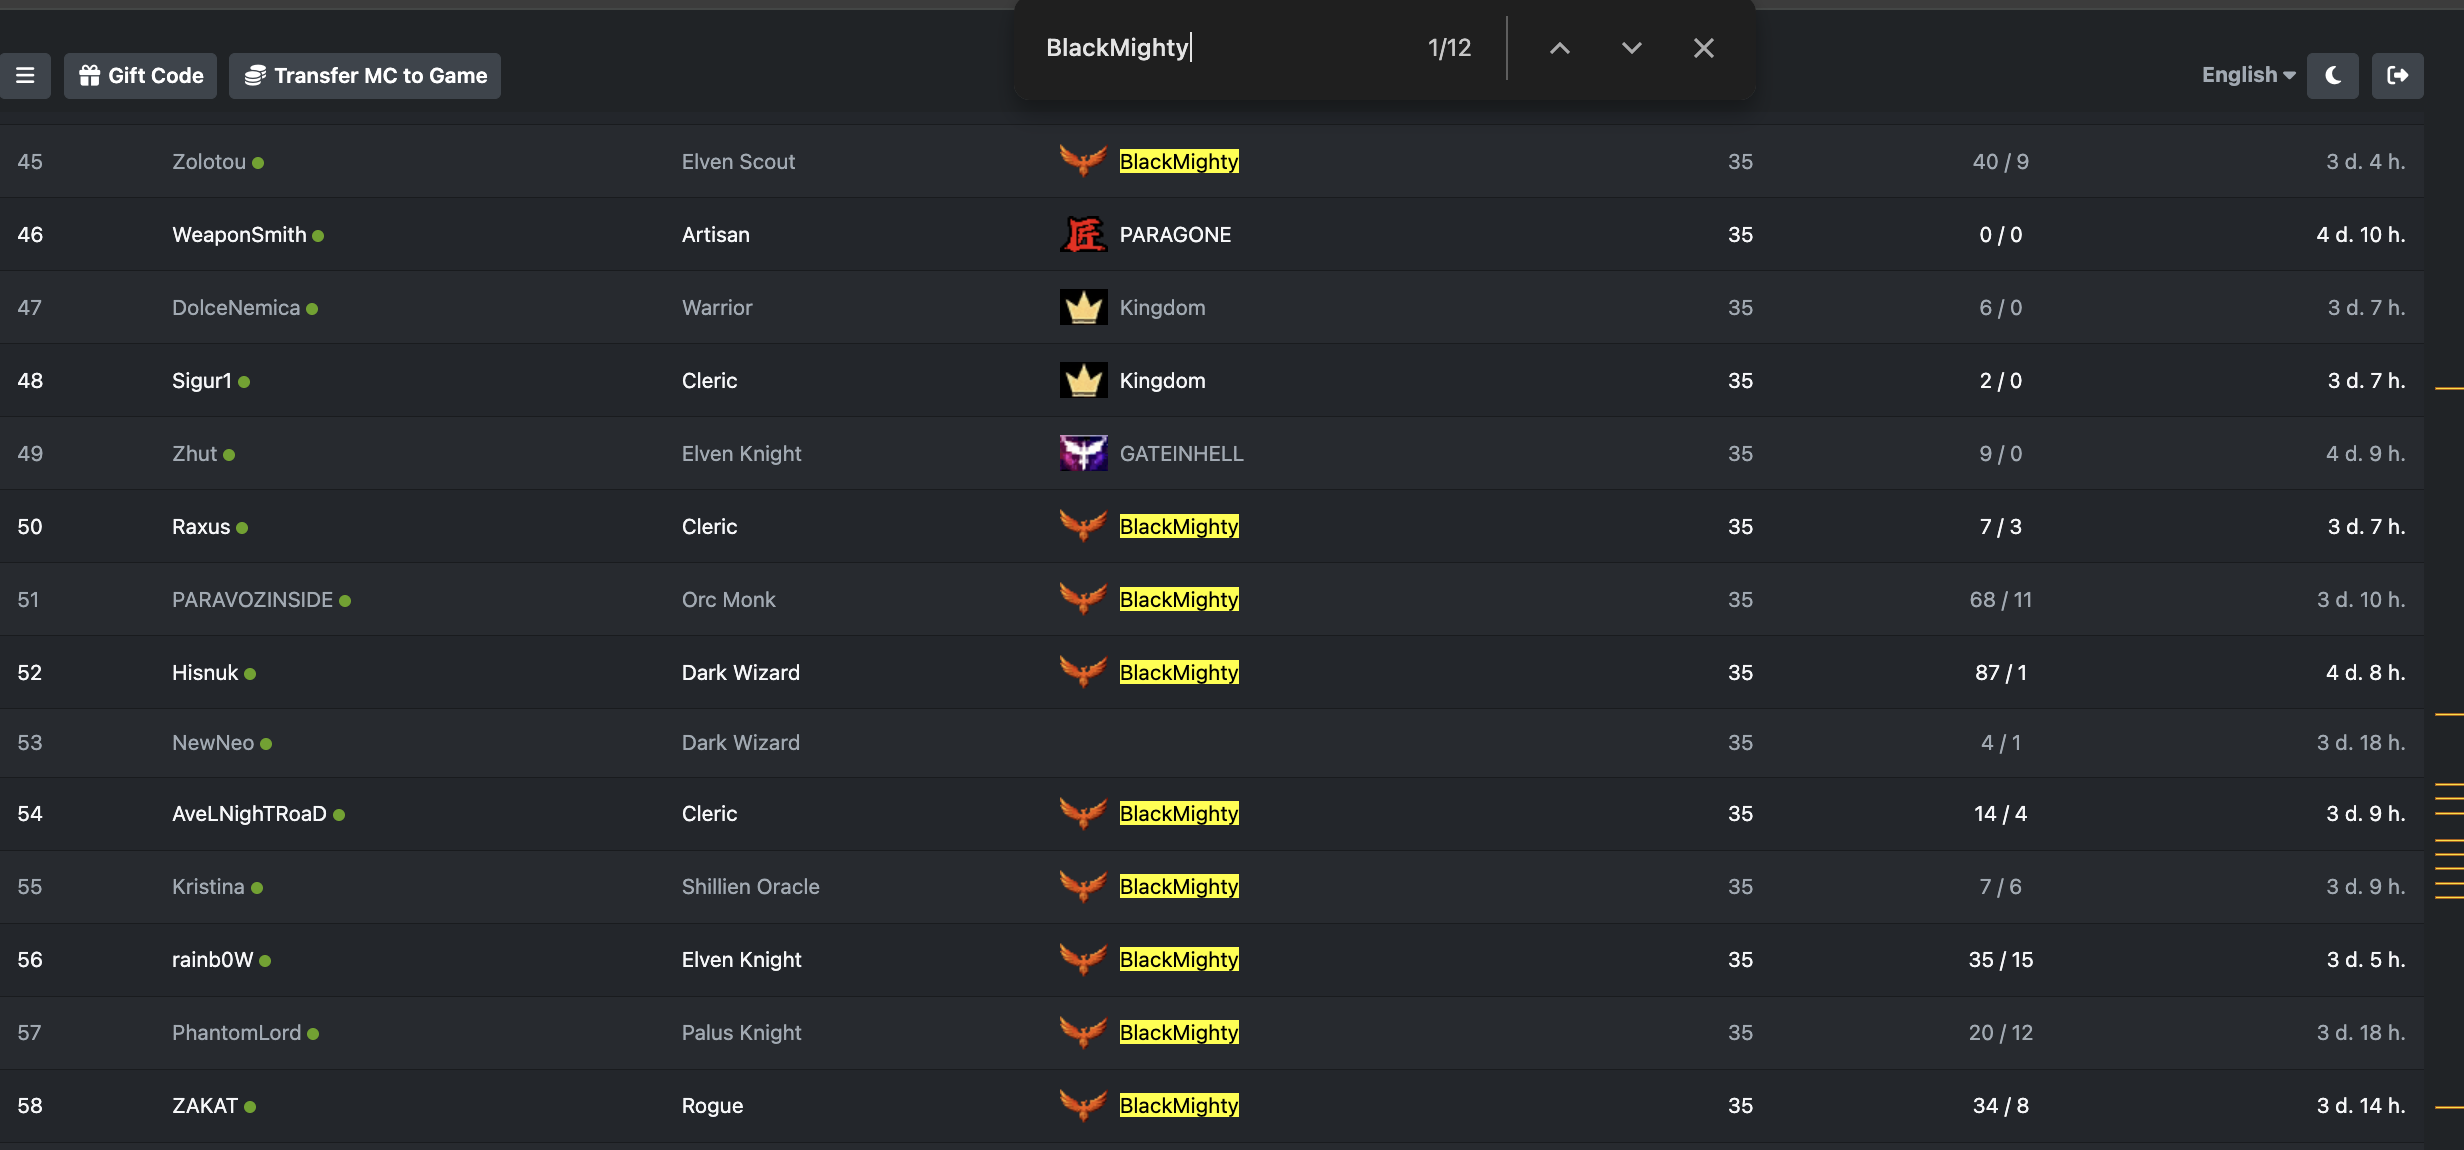
Task: Open player WeaponSmith's name
Action: click(239, 235)
